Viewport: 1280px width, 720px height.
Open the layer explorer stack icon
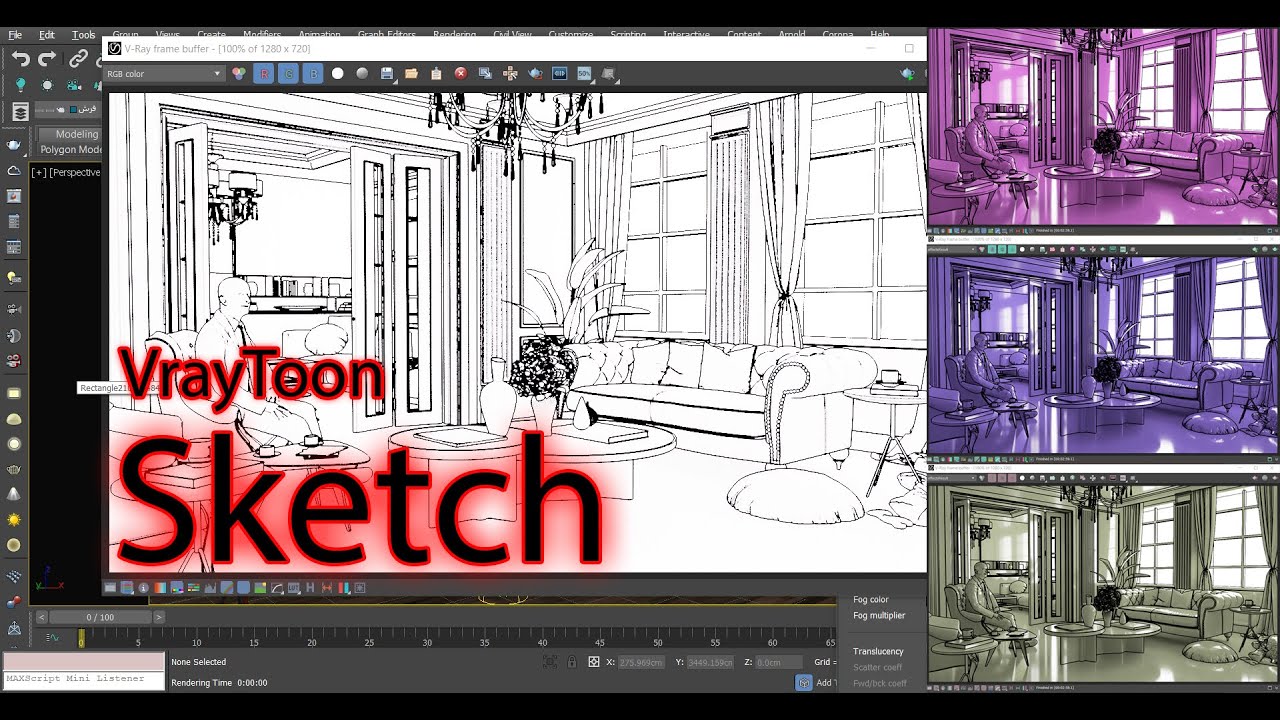[20, 111]
